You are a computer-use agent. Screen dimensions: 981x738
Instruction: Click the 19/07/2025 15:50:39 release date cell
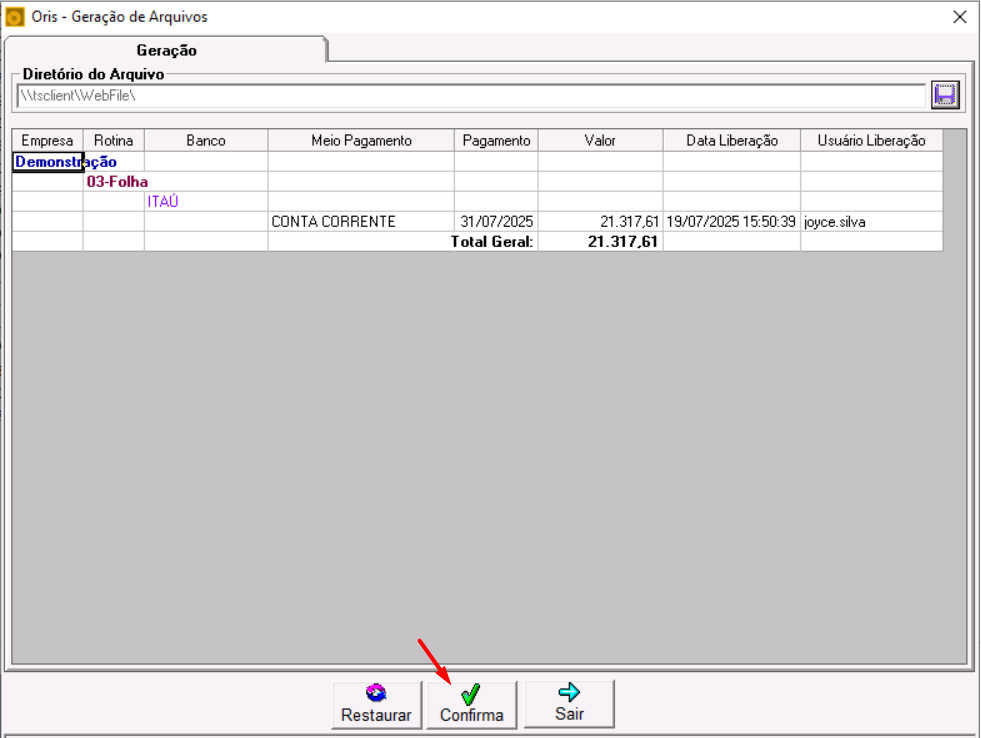coord(731,222)
